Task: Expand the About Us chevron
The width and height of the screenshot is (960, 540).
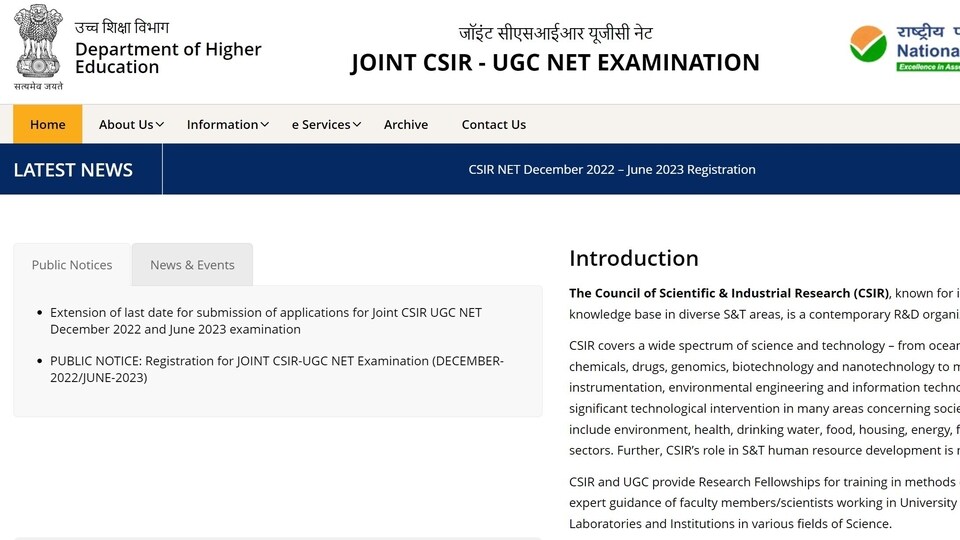Action: [x=160, y=125]
